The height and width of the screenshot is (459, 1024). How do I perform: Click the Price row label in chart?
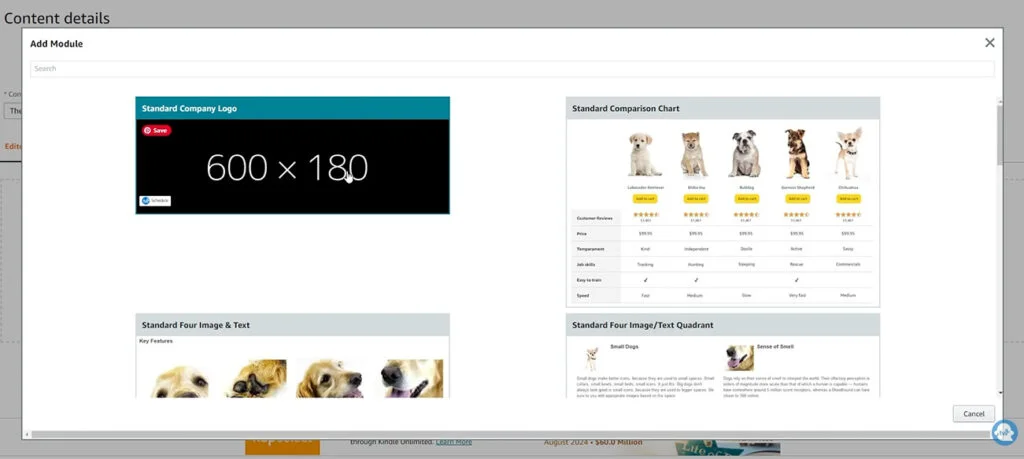(582, 233)
